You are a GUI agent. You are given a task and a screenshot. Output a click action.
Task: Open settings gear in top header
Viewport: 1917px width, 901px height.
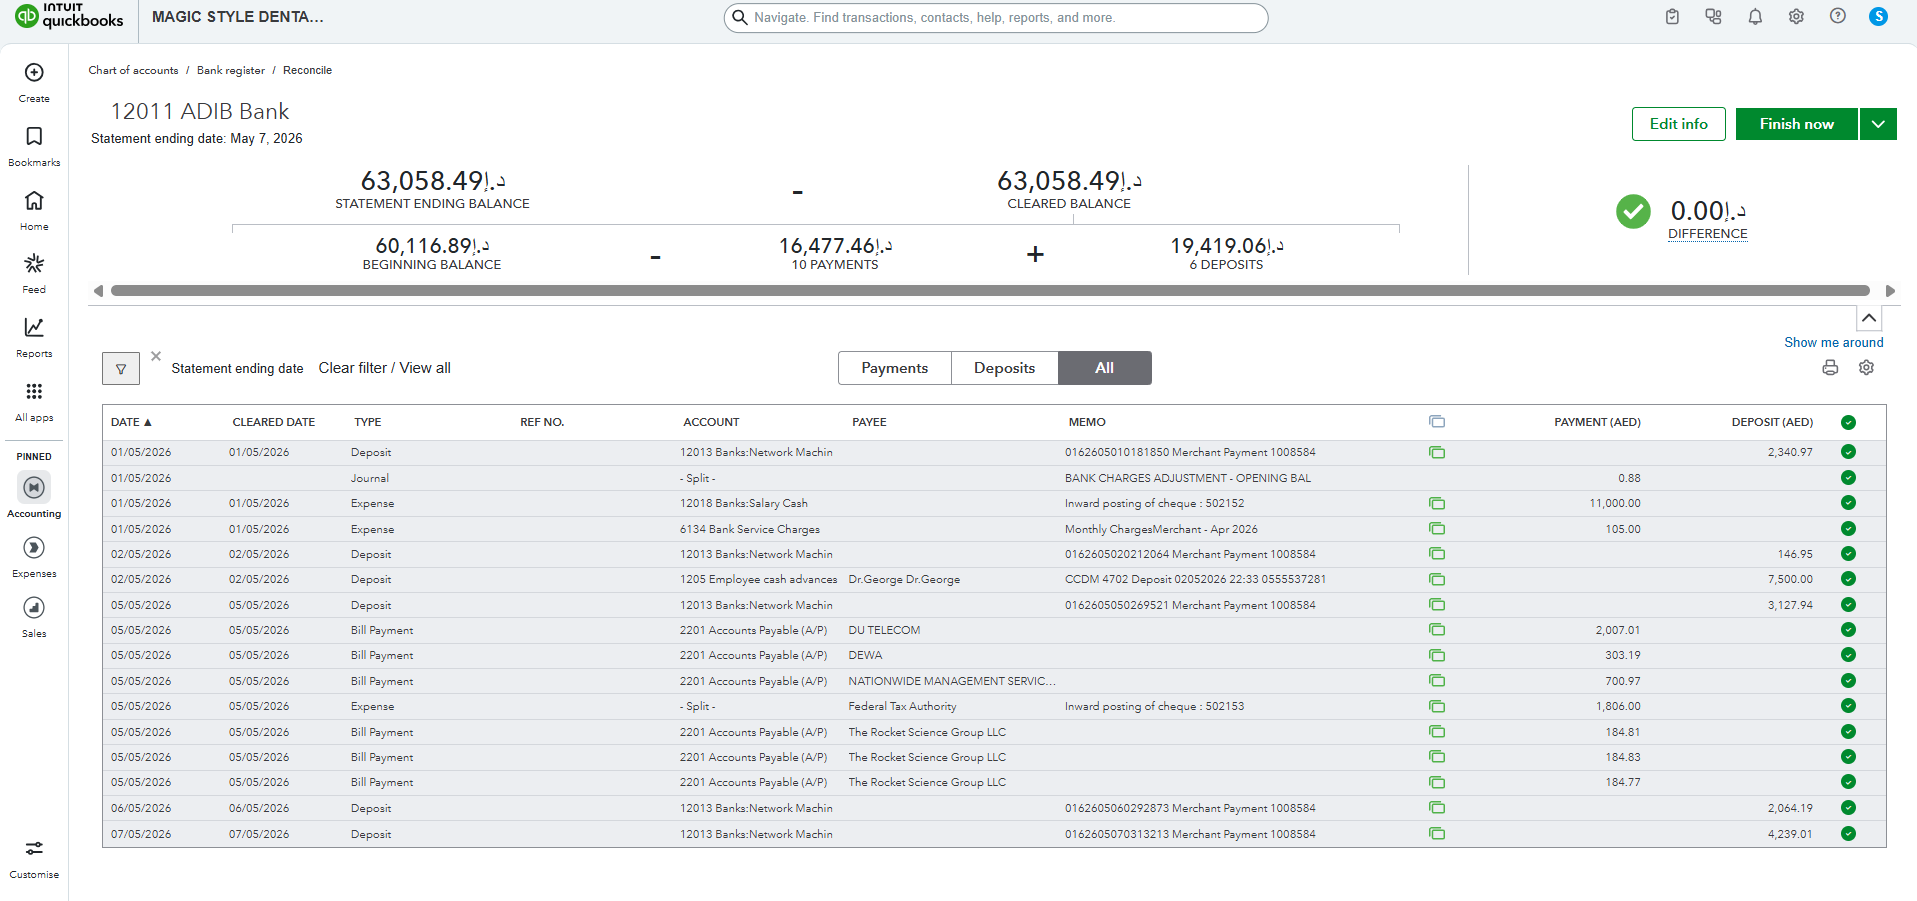[1796, 17]
